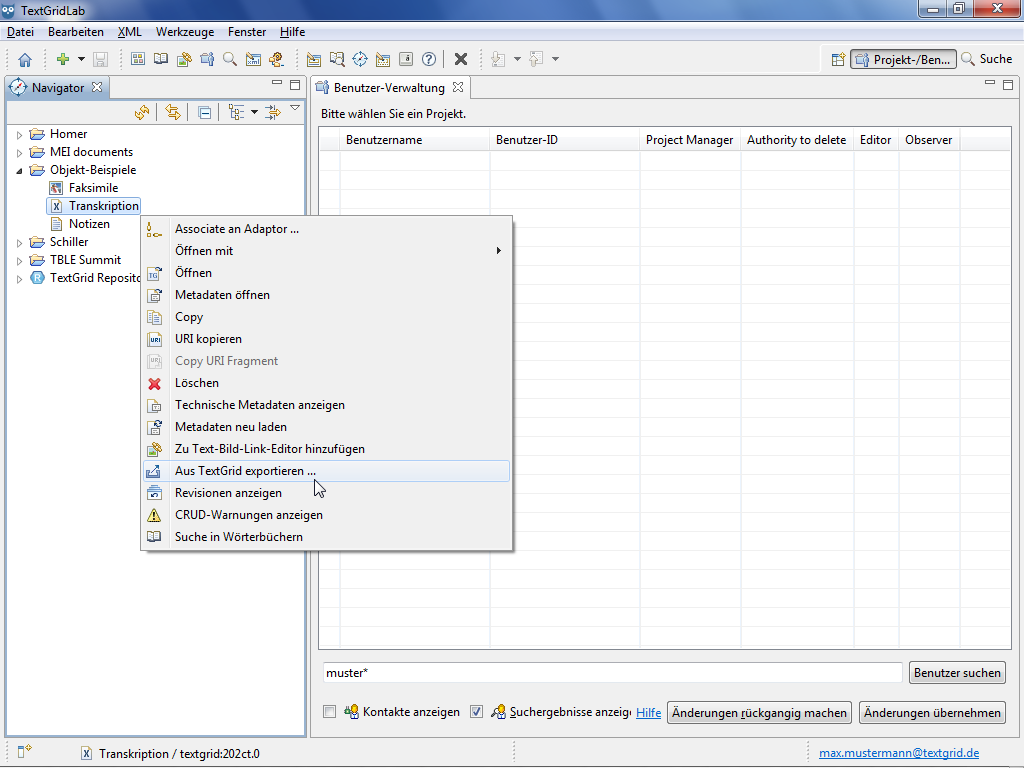Screen dimensions: 1024x768
Task: Collapse the Objekt-Beispiele folder
Action: 19,171
